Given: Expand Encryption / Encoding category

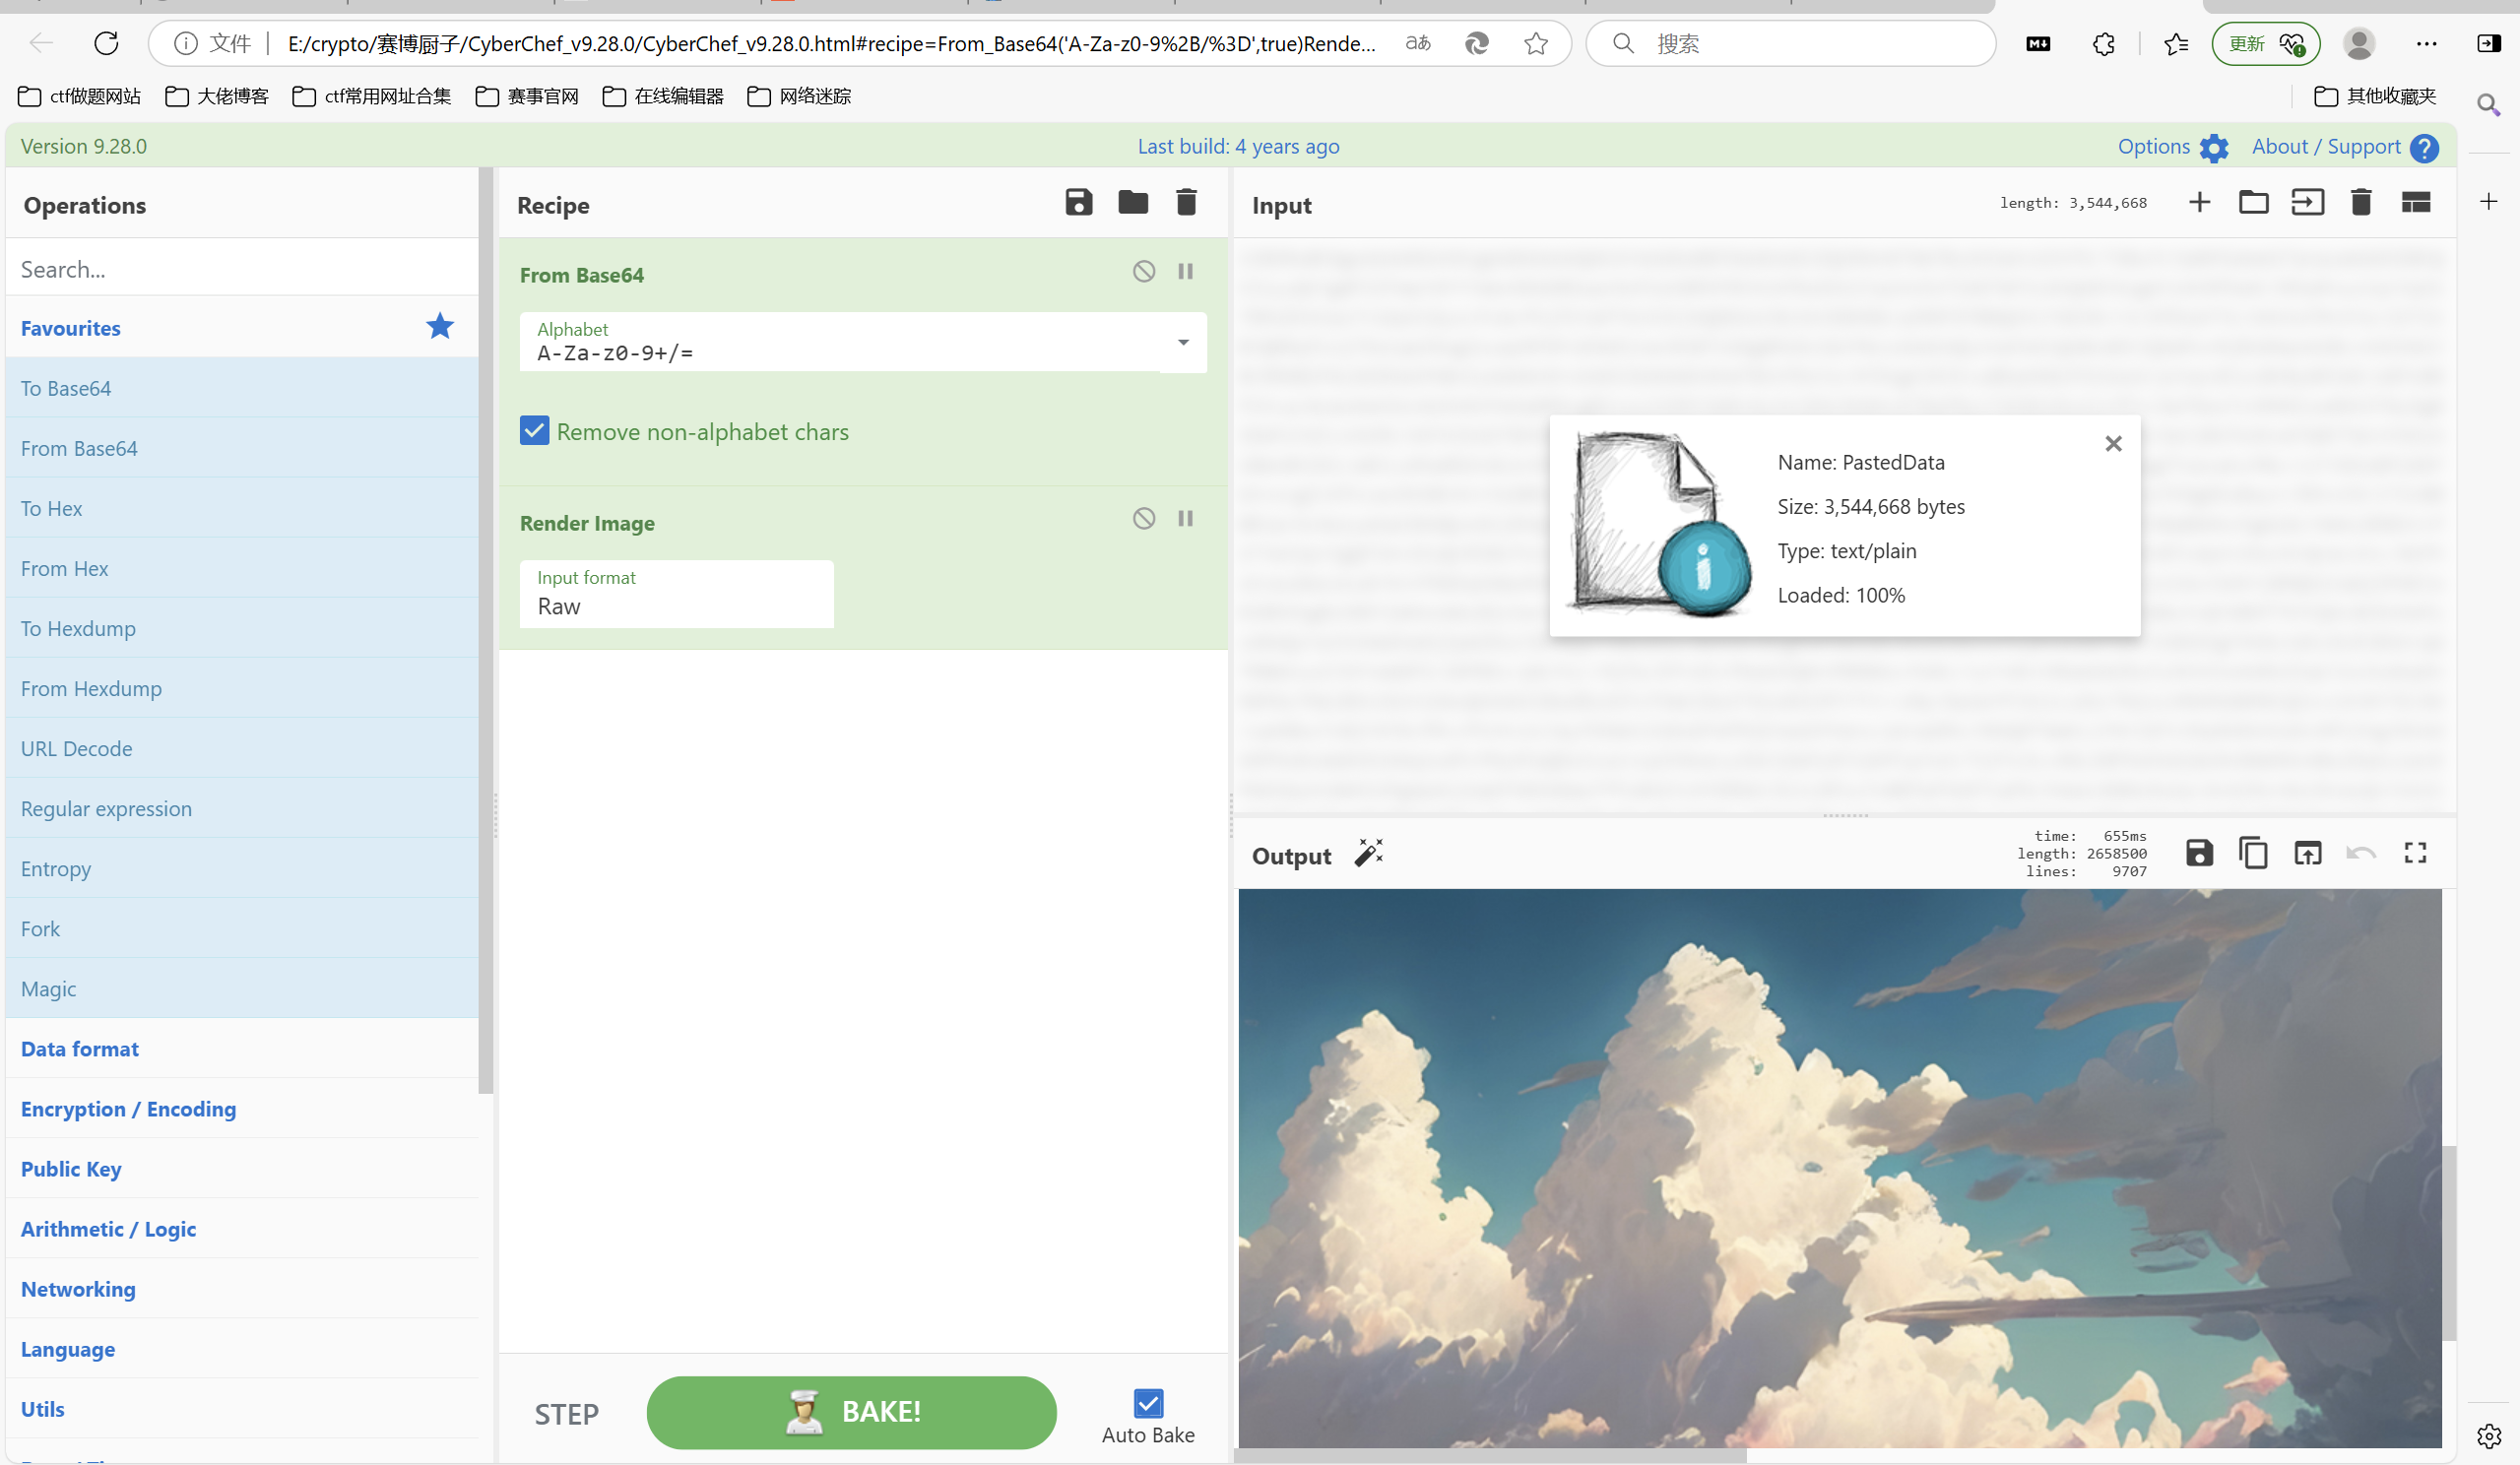Looking at the screenshot, I should coord(241,1108).
